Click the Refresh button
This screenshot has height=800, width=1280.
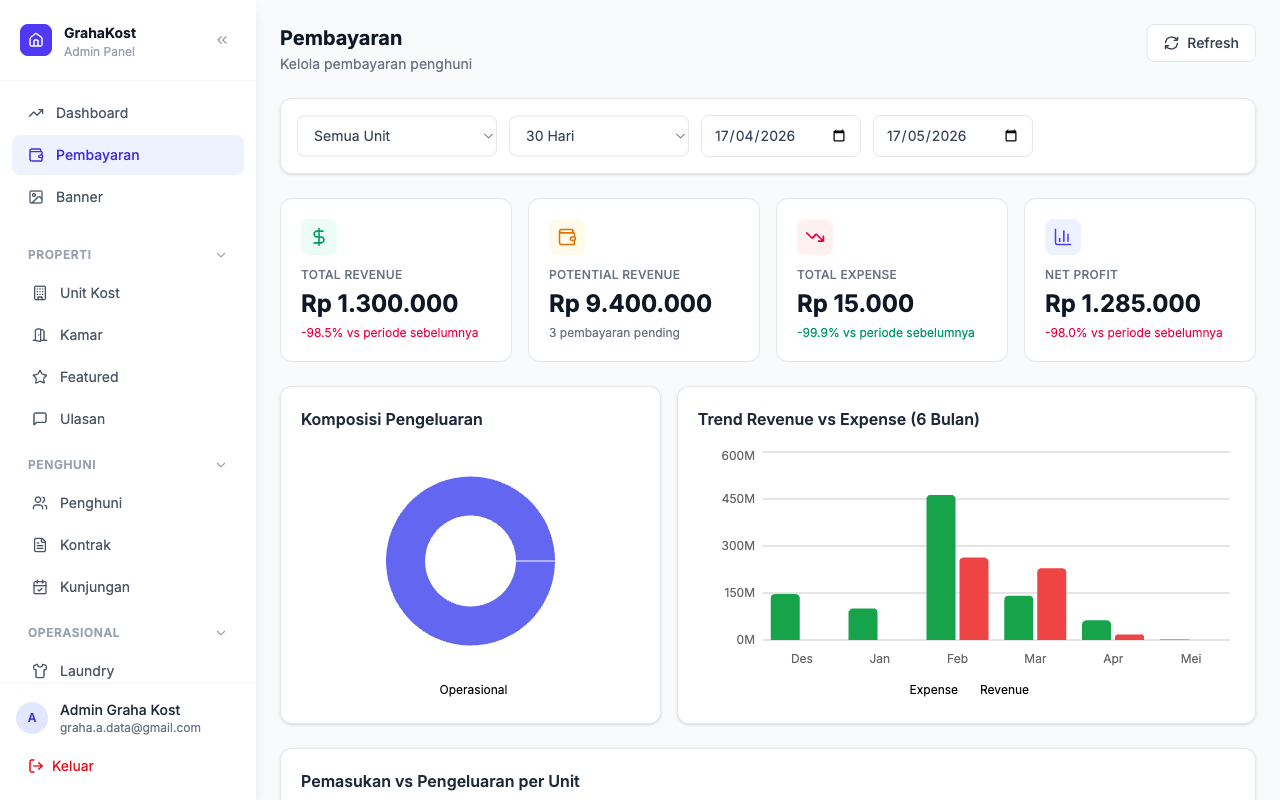pyautogui.click(x=1201, y=43)
